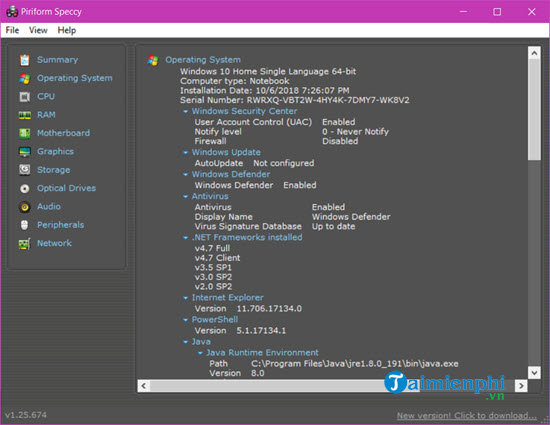Collapse Java Runtime Environment node
This screenshot has width=550, height=425.
click(x=200, y=353)
